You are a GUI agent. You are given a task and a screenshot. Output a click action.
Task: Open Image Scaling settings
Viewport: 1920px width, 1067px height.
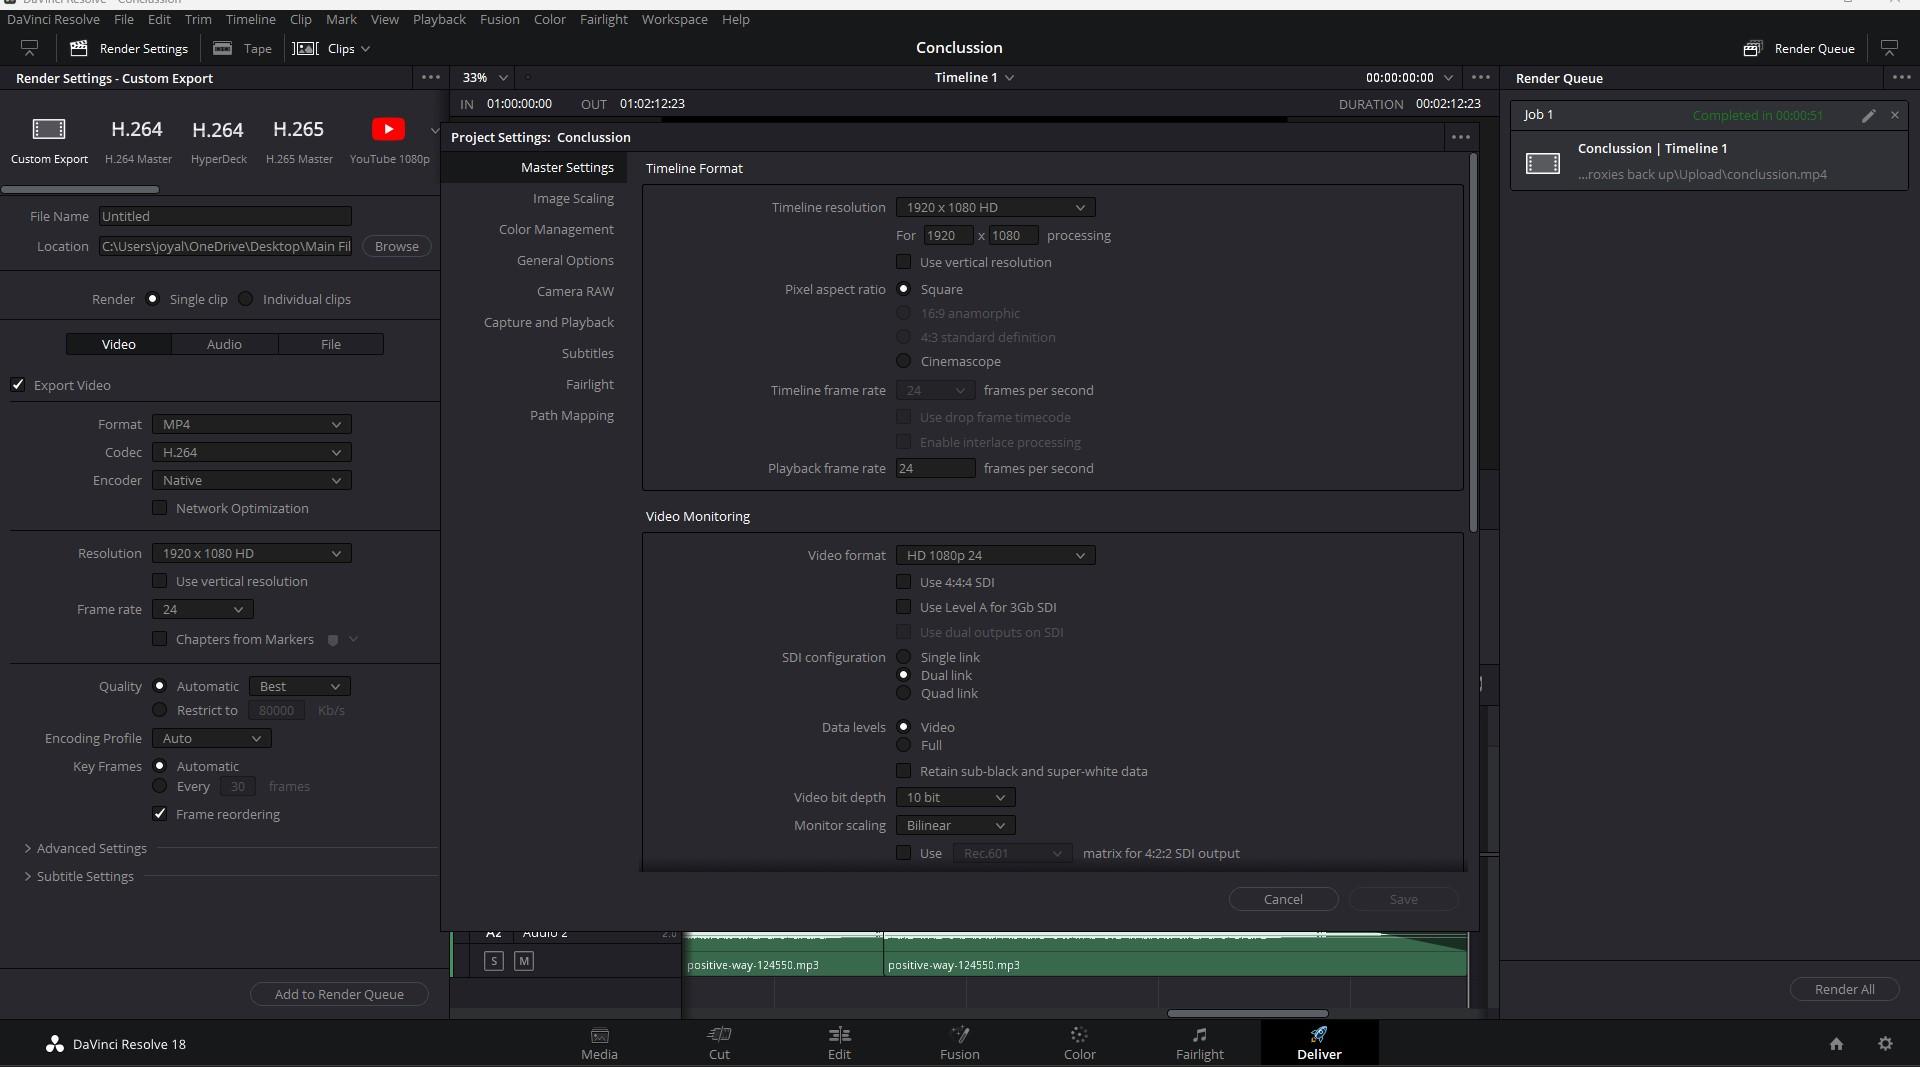click(573, 198)
